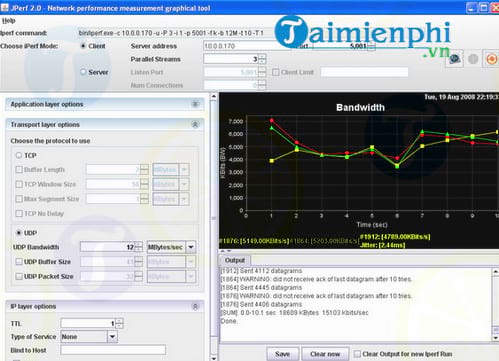Switch to the Output tab
The image size is (499, 361).
[x=235, y=260]
